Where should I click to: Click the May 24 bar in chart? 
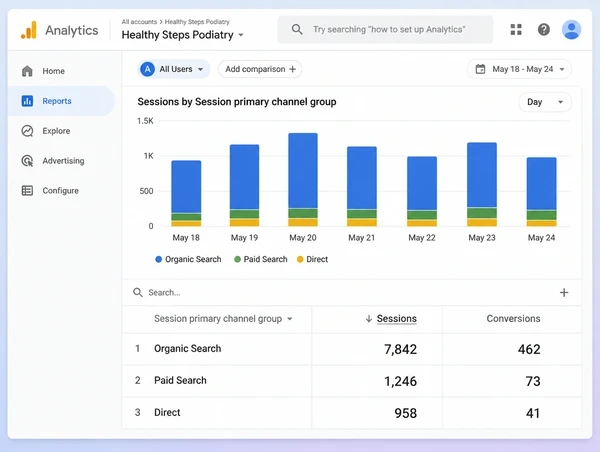[x=541, y=192]
